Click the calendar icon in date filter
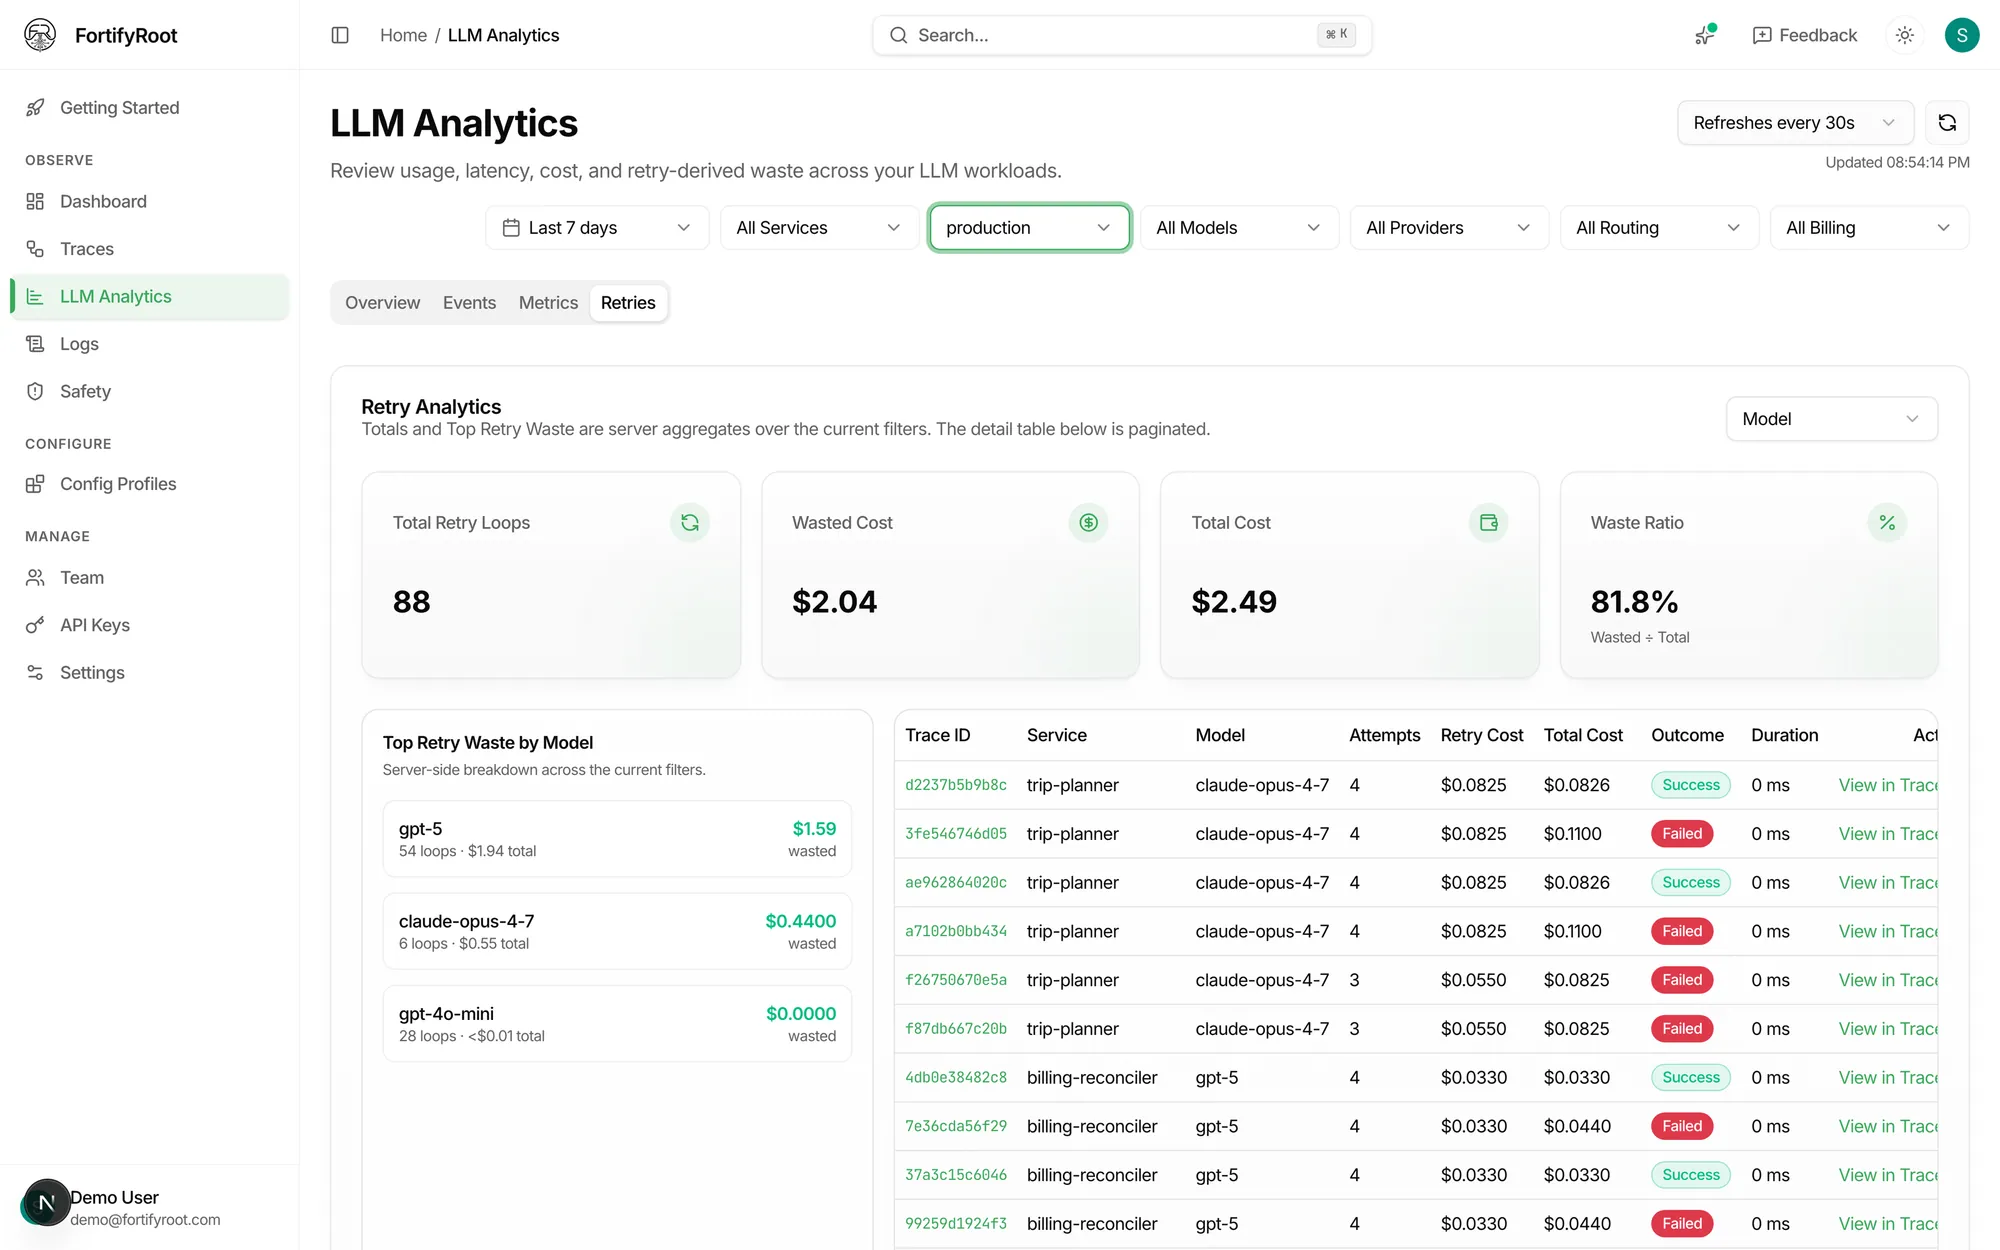Viewport: 2000px width, 1250px height. click(x=511, y=228)
